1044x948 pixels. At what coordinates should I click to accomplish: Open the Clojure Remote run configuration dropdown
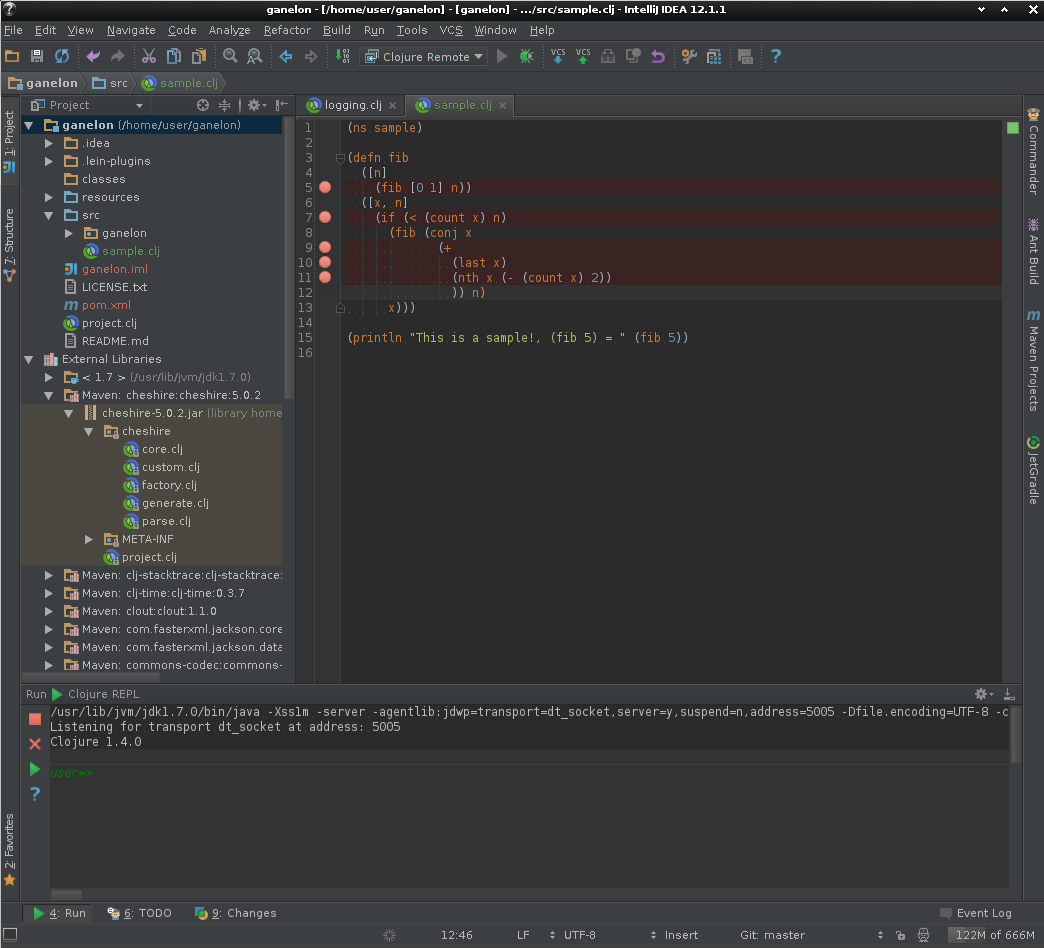click(424, 57)
